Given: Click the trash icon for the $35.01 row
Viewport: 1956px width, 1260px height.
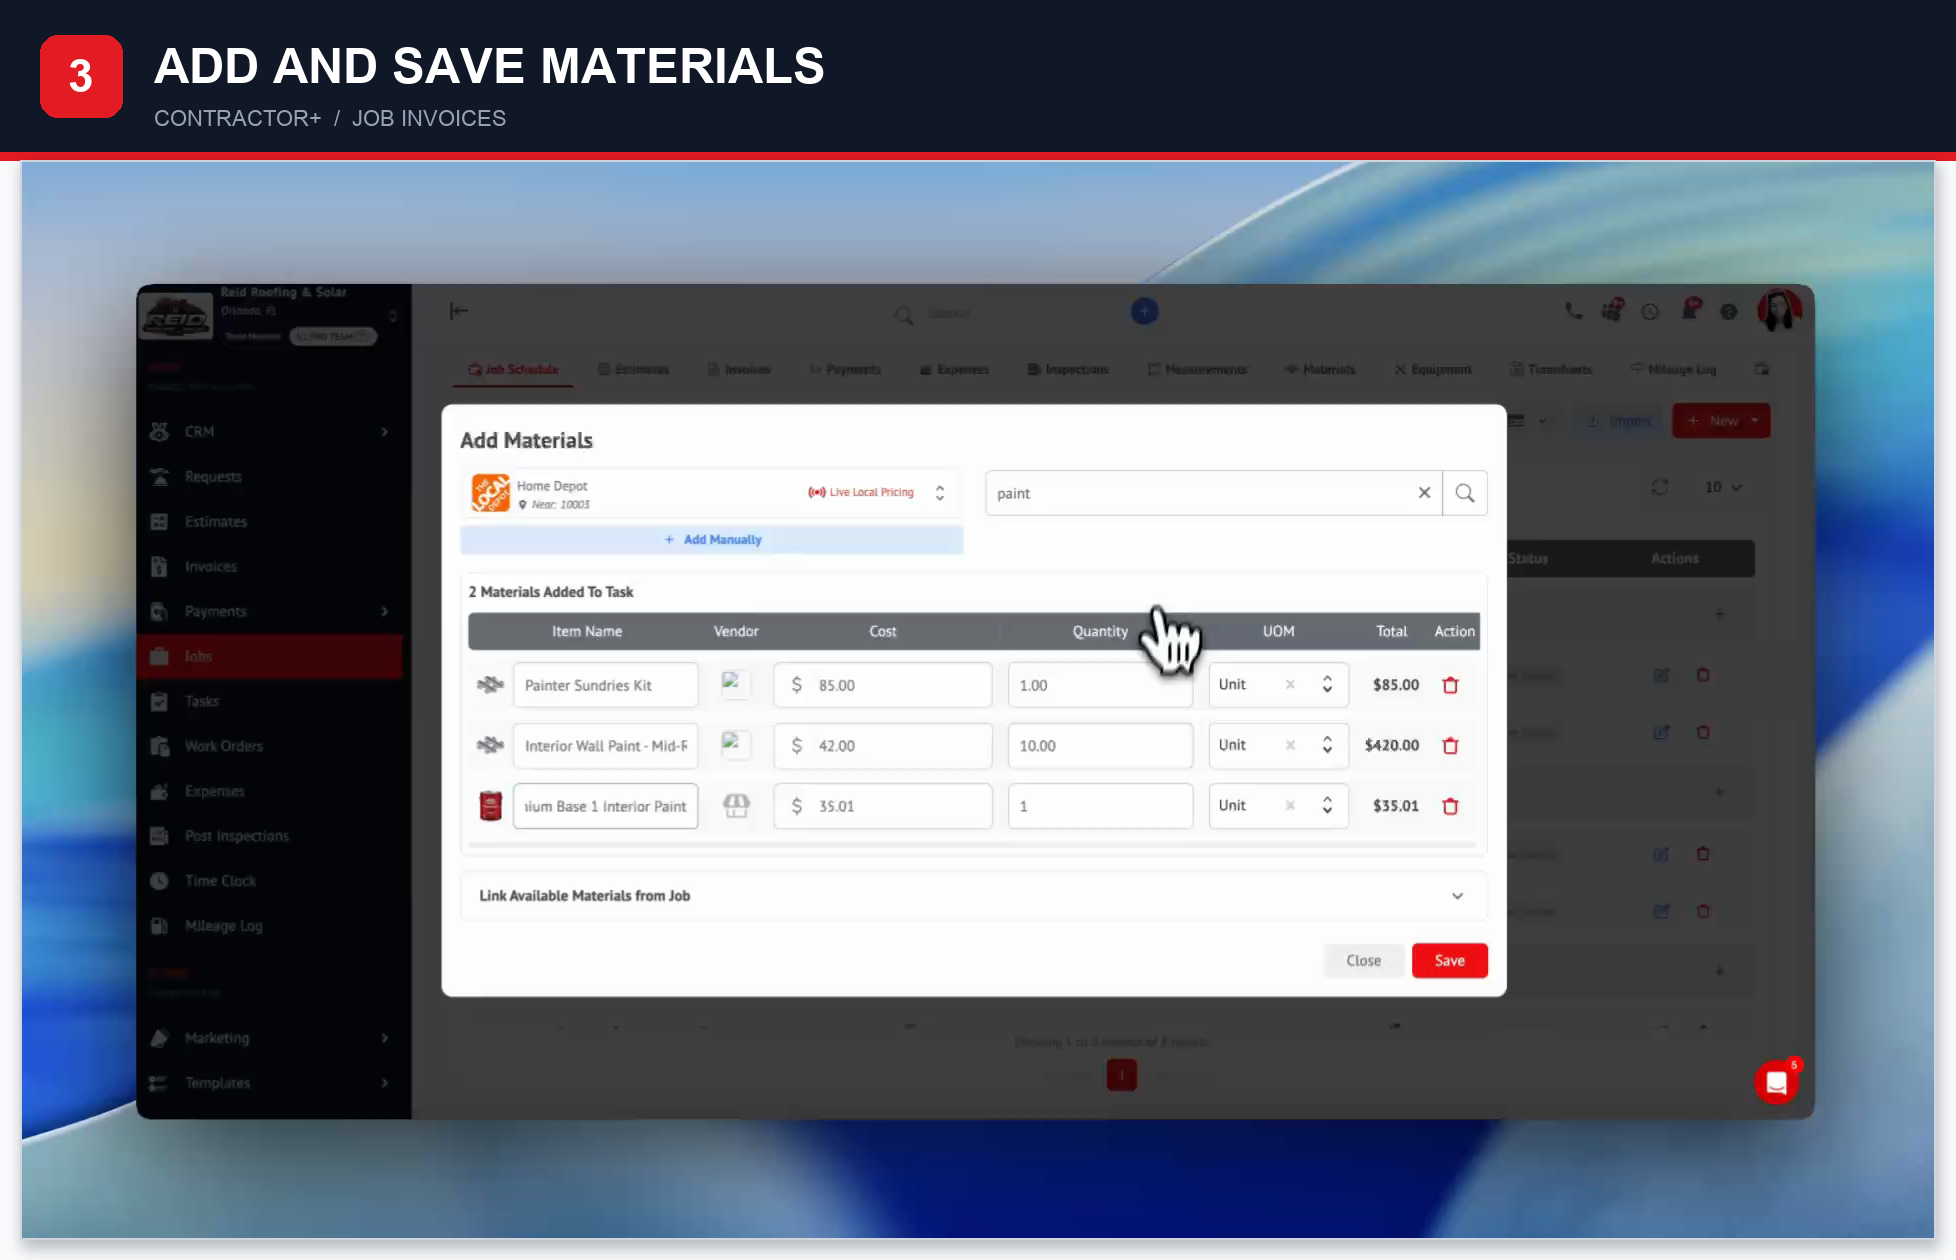Looking at the screenshot, I should click(x=1450, y=806).
